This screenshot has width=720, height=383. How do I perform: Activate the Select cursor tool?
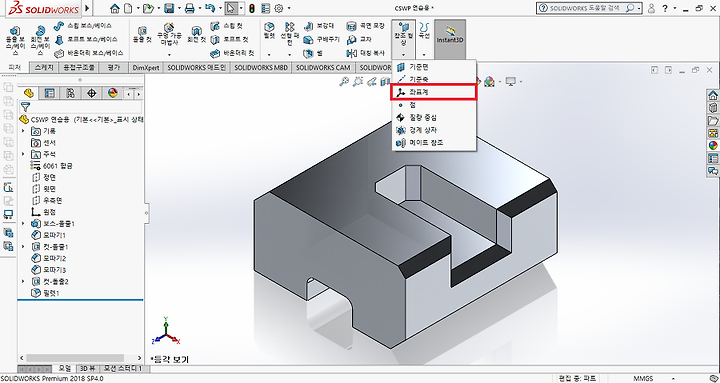coord(231,8)
